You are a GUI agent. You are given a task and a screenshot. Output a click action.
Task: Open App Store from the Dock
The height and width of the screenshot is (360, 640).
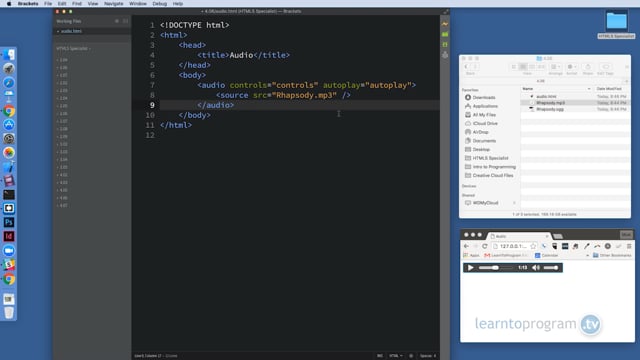9,124
